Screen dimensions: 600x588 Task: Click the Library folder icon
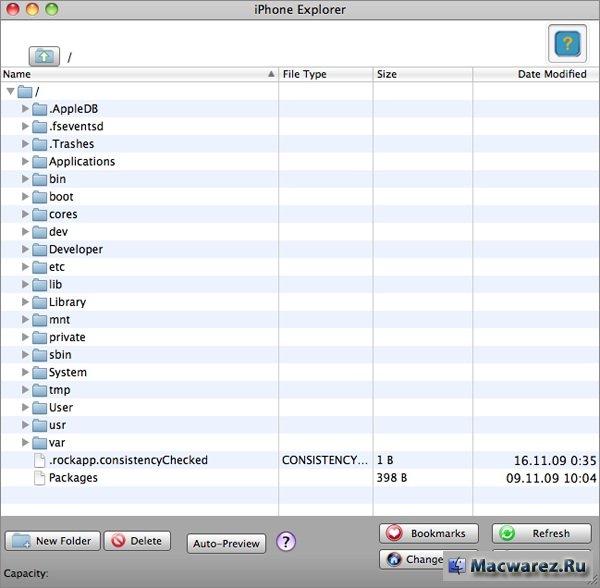click(40, 302)
